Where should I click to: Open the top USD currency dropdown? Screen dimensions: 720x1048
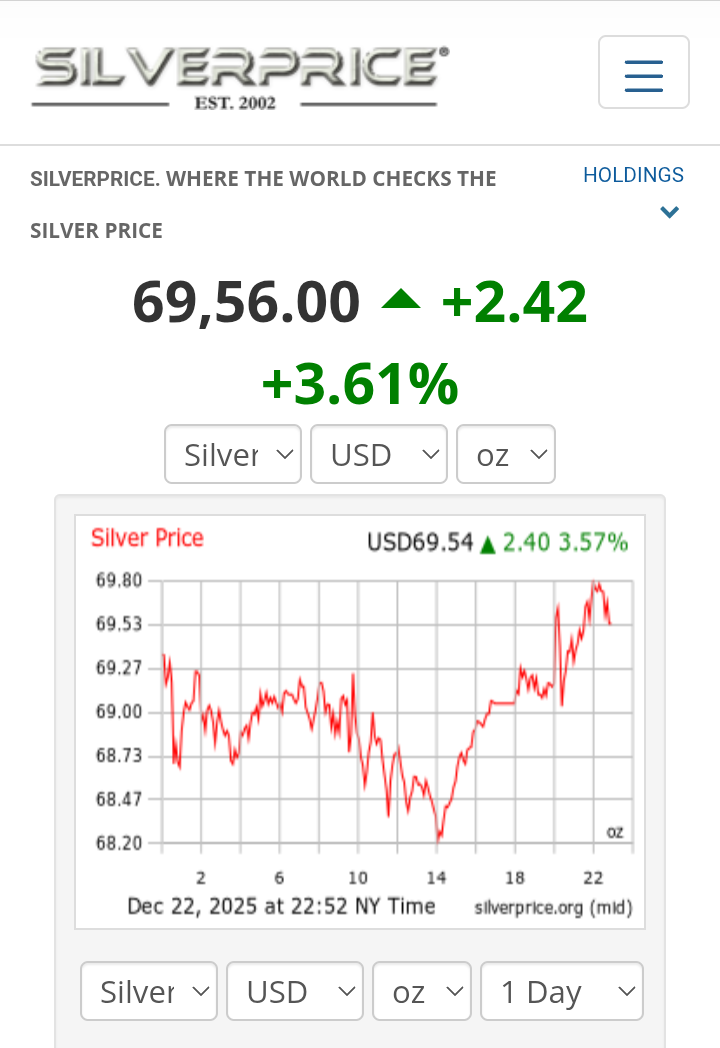(x=379, y=455)
